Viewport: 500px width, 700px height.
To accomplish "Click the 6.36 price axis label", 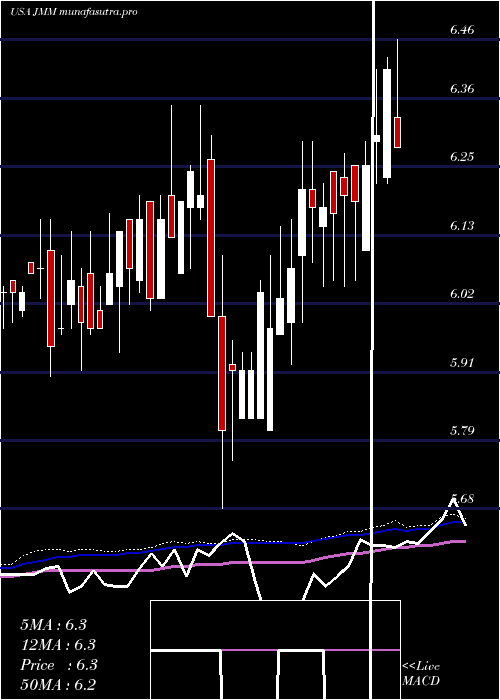I will click(462, 89).
